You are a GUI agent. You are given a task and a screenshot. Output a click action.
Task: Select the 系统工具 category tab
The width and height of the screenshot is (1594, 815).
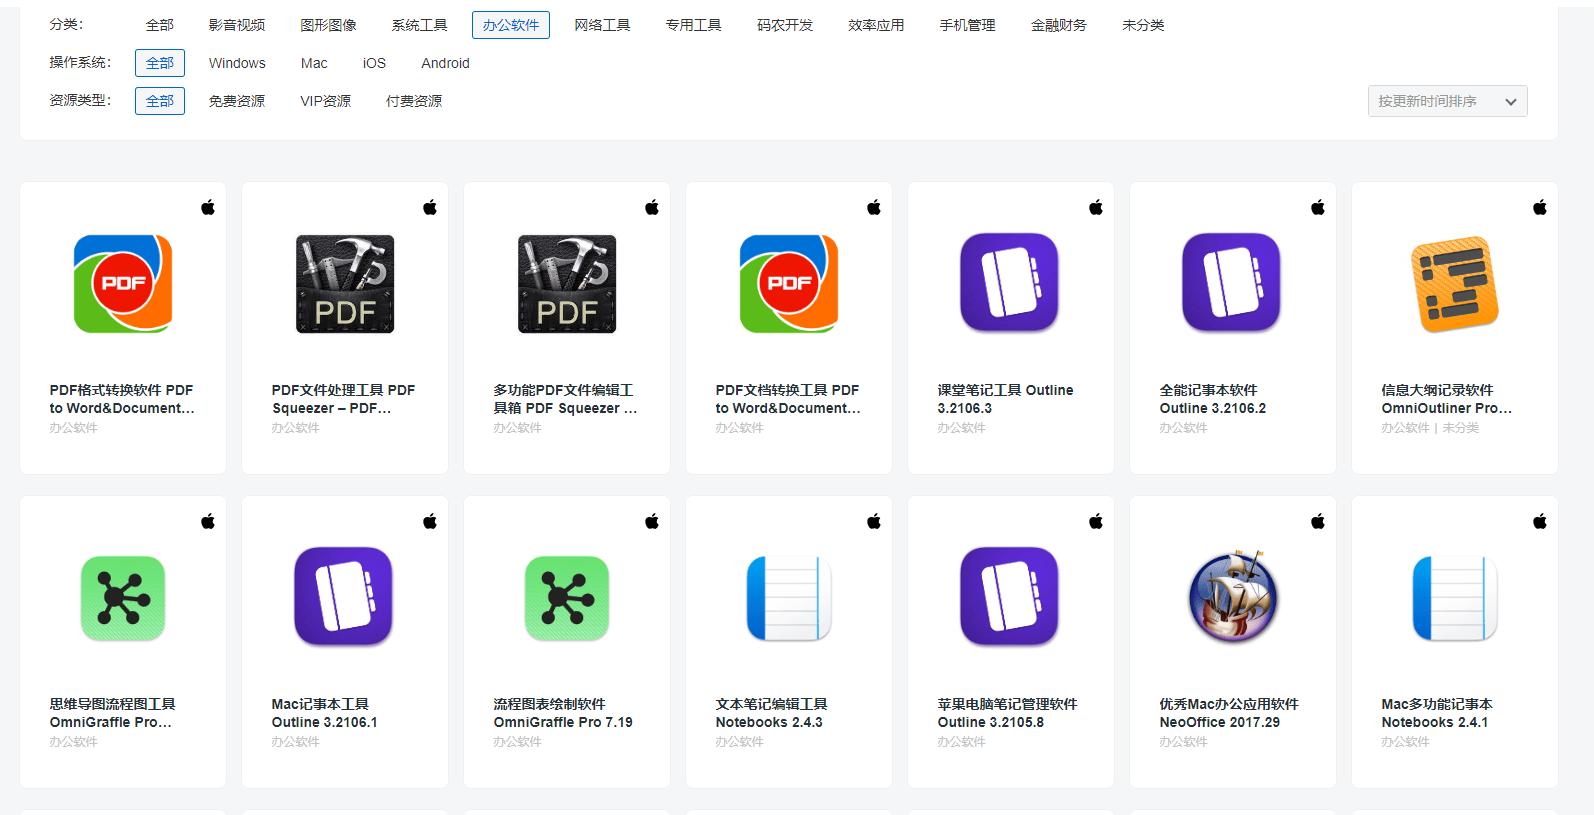[419, 25]
